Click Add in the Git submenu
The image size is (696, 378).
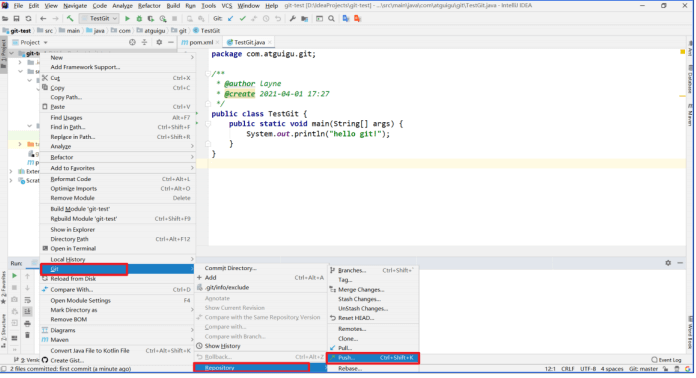(x=261, y=278)
